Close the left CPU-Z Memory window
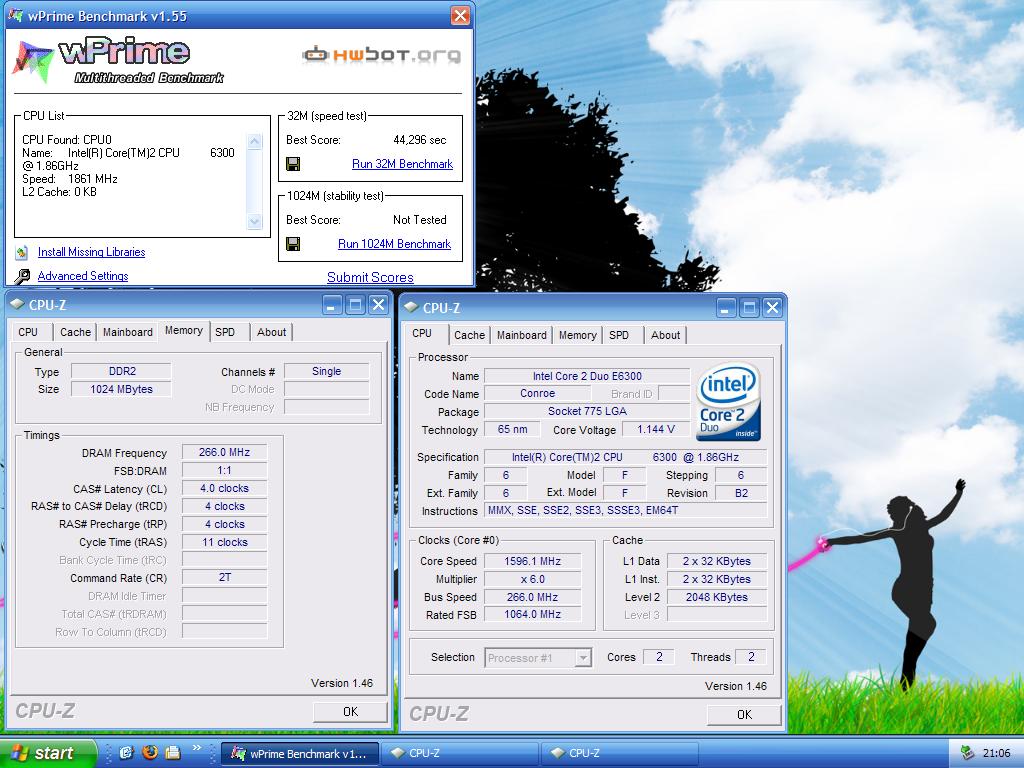1024x768 pixels. click(378, 305)
